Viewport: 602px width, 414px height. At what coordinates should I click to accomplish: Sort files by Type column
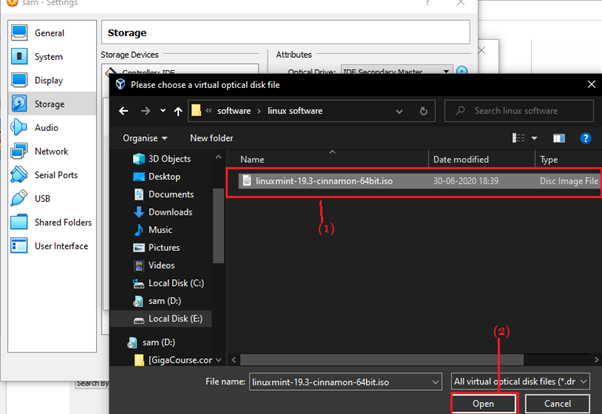pos(549,159)
